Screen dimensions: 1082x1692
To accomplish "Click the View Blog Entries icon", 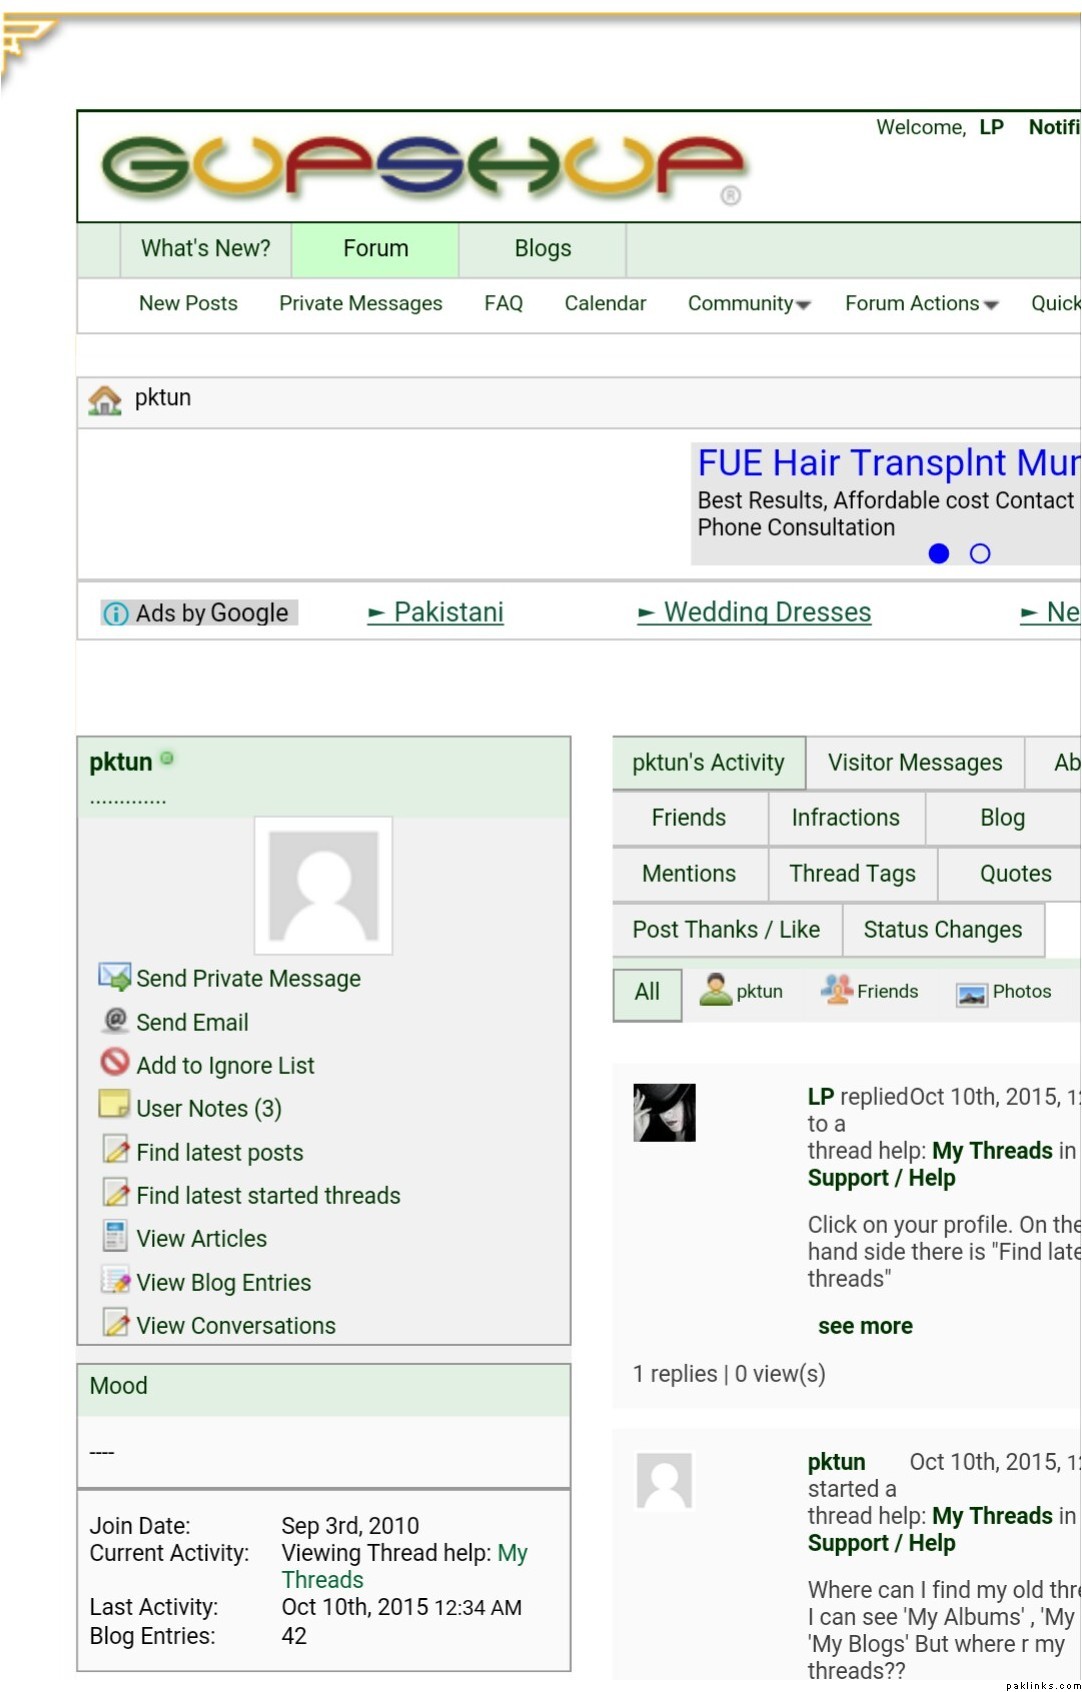I will click(115, 1281).
